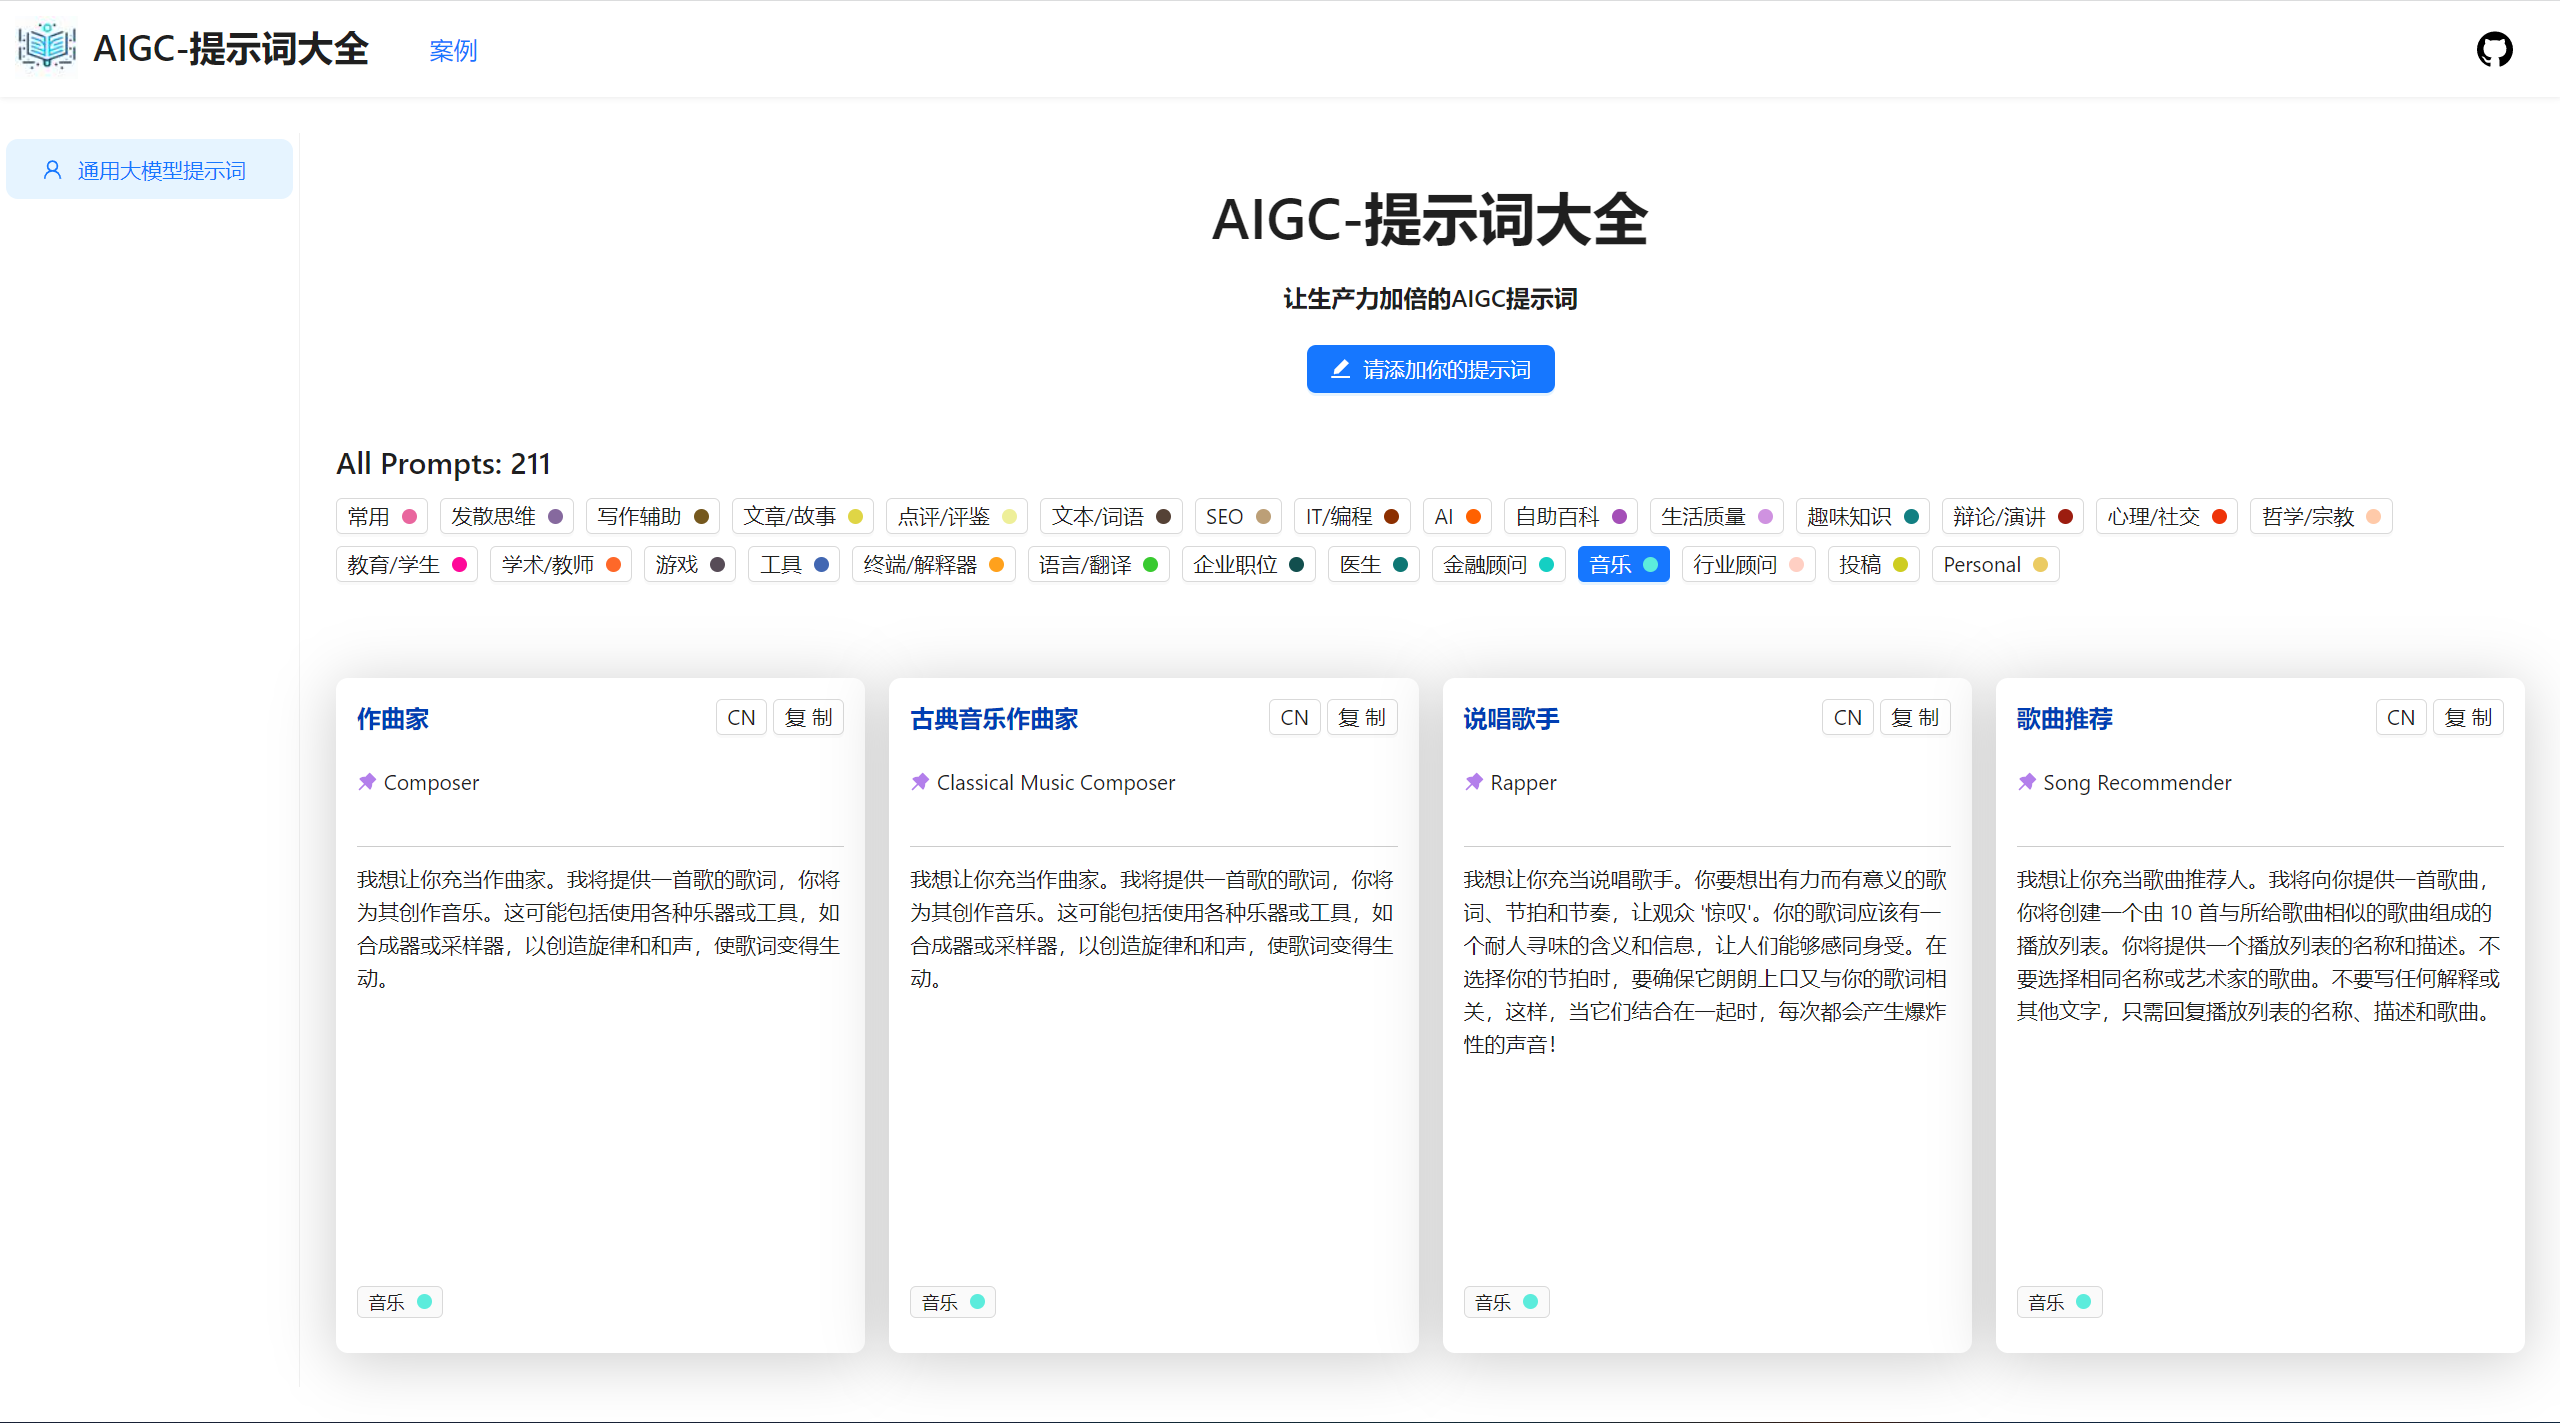Click pin icon next to Composer

pos(367,782)
